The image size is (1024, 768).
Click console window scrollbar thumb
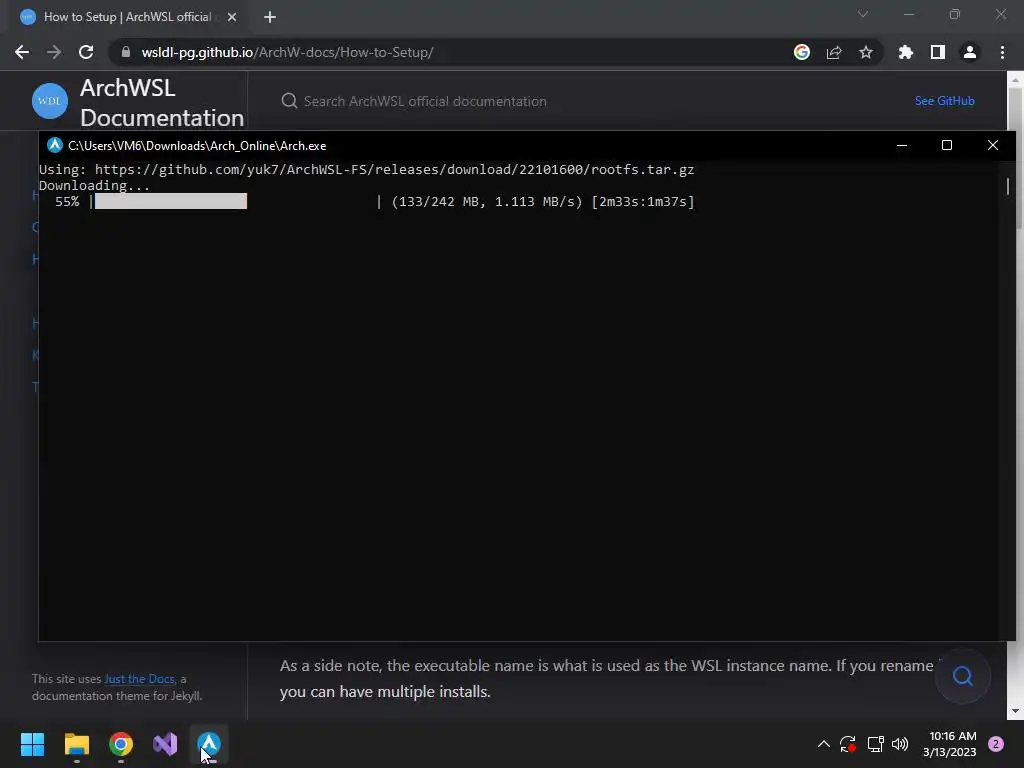[x=1008, y=186]
